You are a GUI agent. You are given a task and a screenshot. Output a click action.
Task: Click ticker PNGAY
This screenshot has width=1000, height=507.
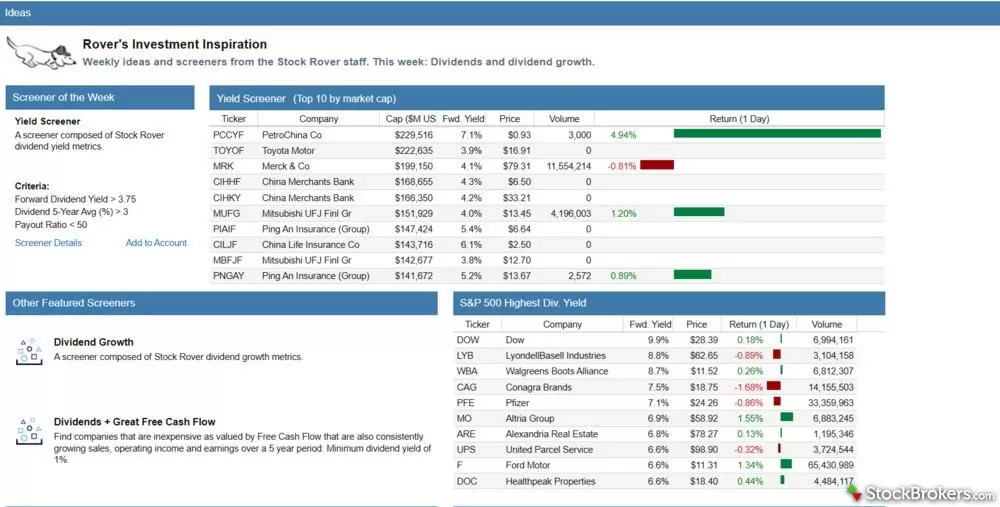point(228,276)
